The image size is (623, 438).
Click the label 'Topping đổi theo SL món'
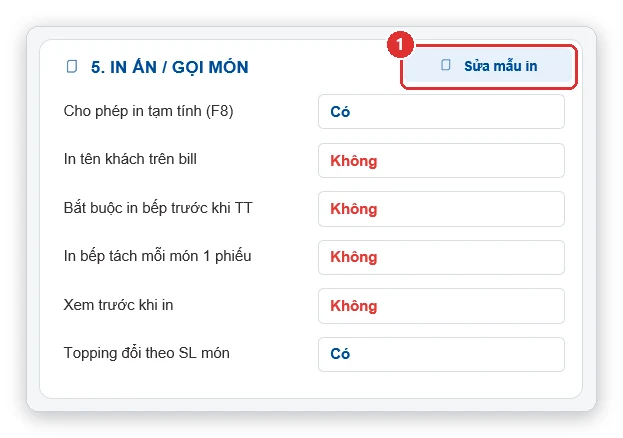click(147, 353)
